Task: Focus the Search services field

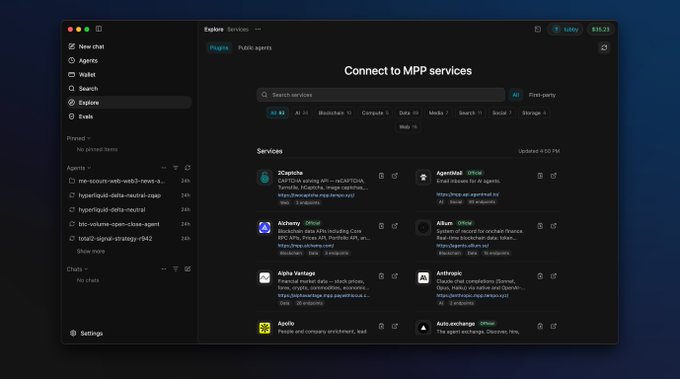Action: (x=381, y=95)
